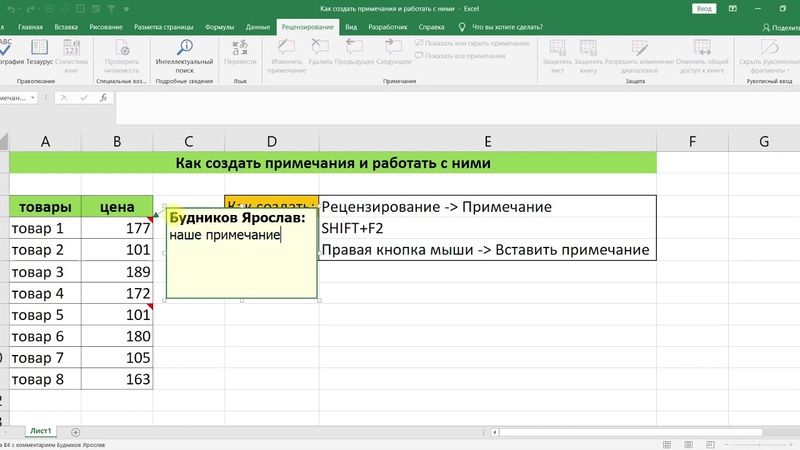
Task: Open the Формулы tab
Action: click(x=219, y=27)
